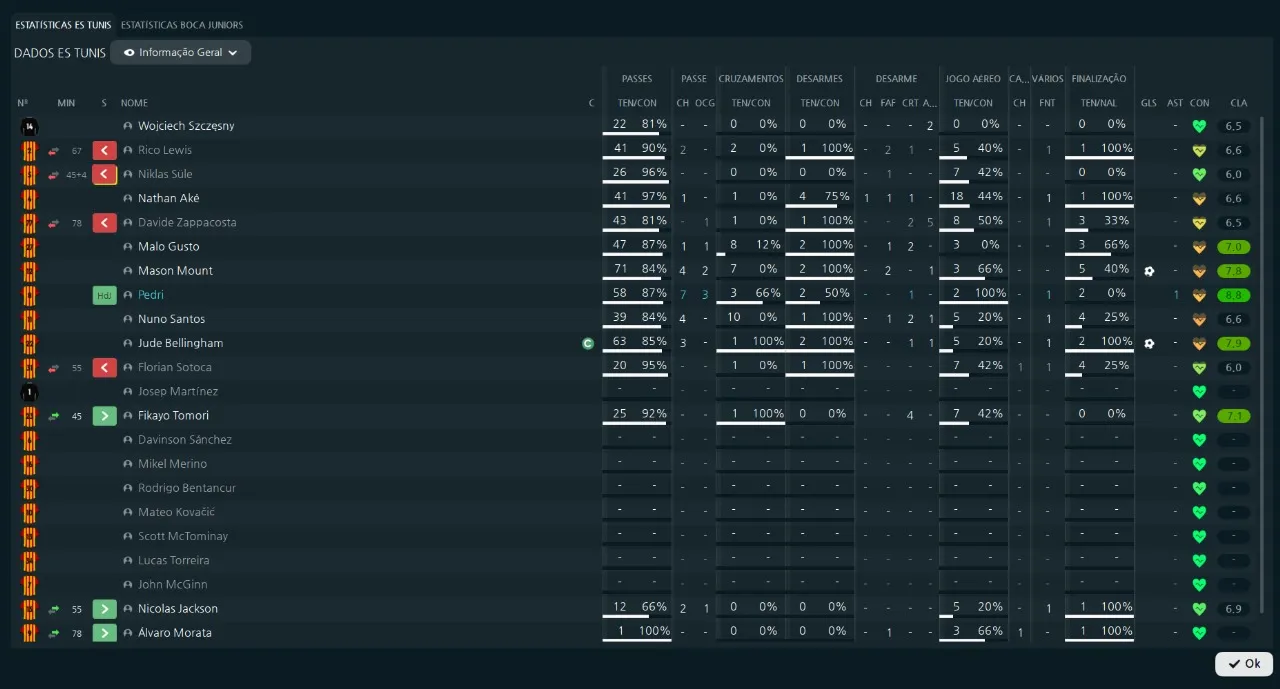Sort by the MIN column header
The image size is (1280, 689).
66,103
